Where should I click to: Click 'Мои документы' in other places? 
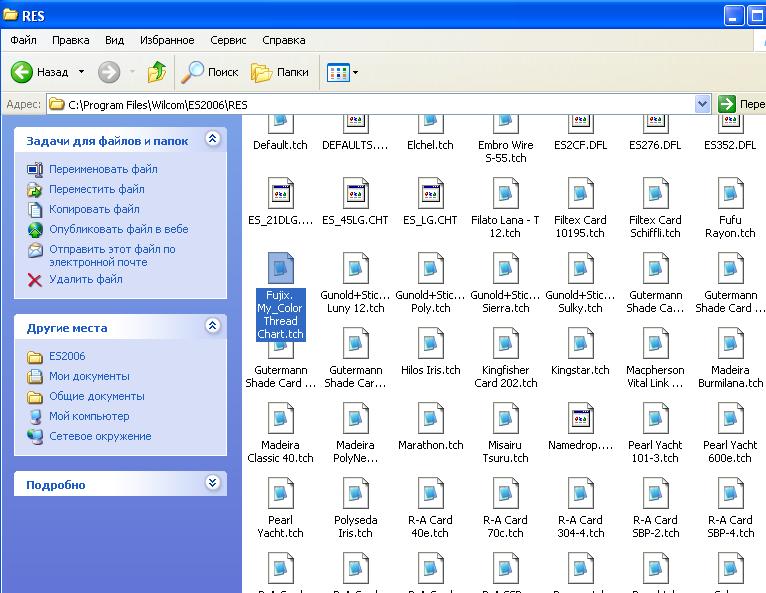[x=89, y=376]
